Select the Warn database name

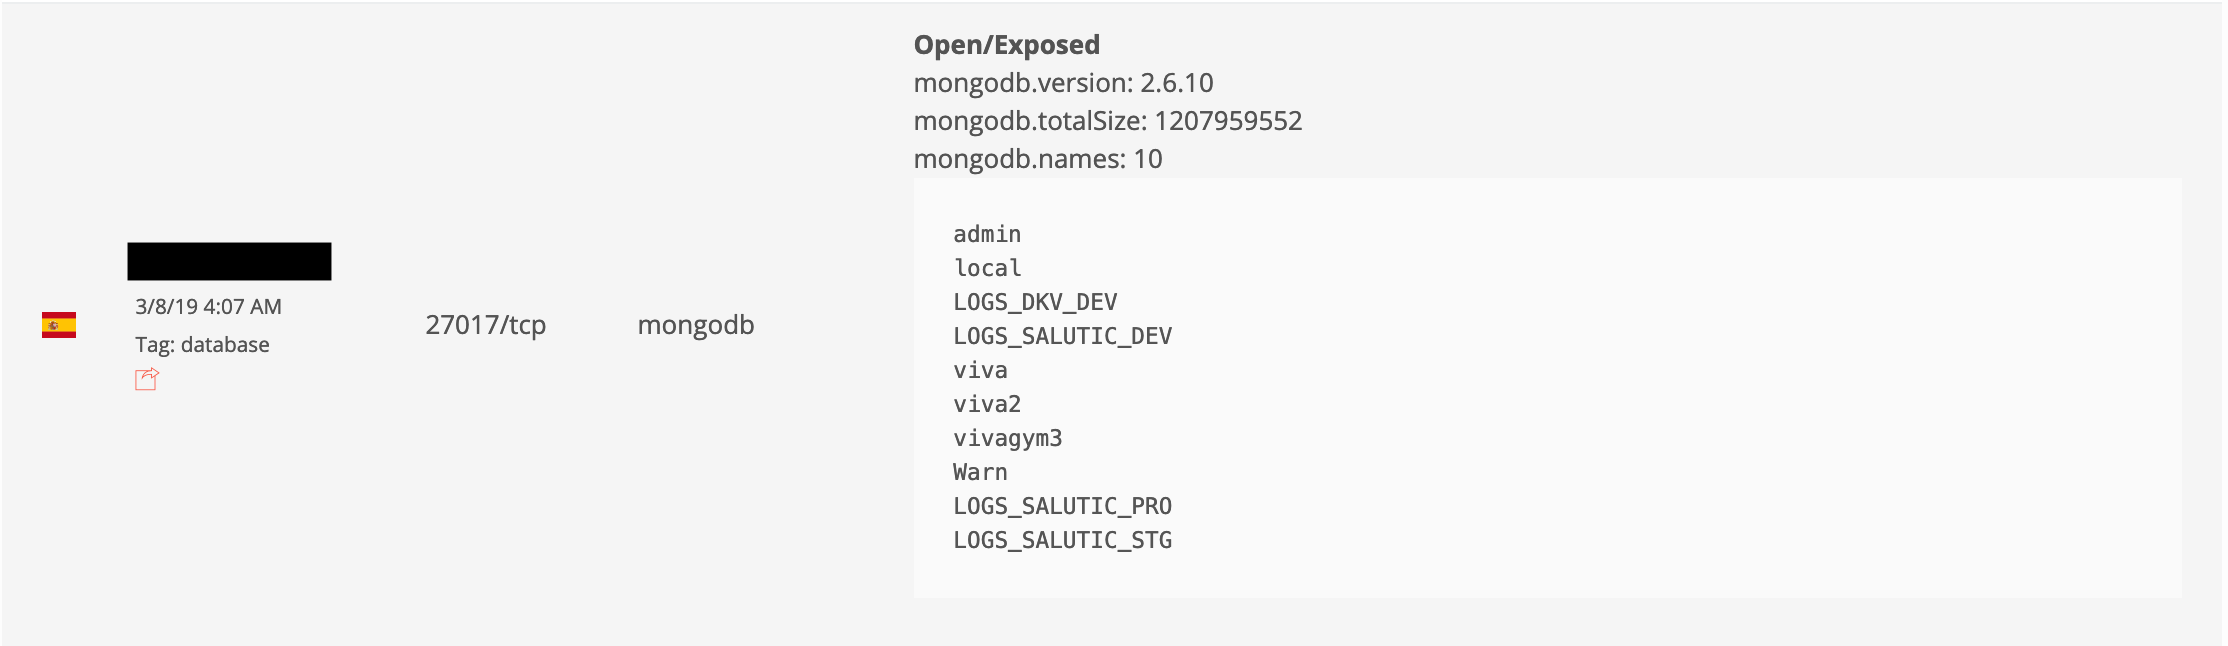[980, 472]
